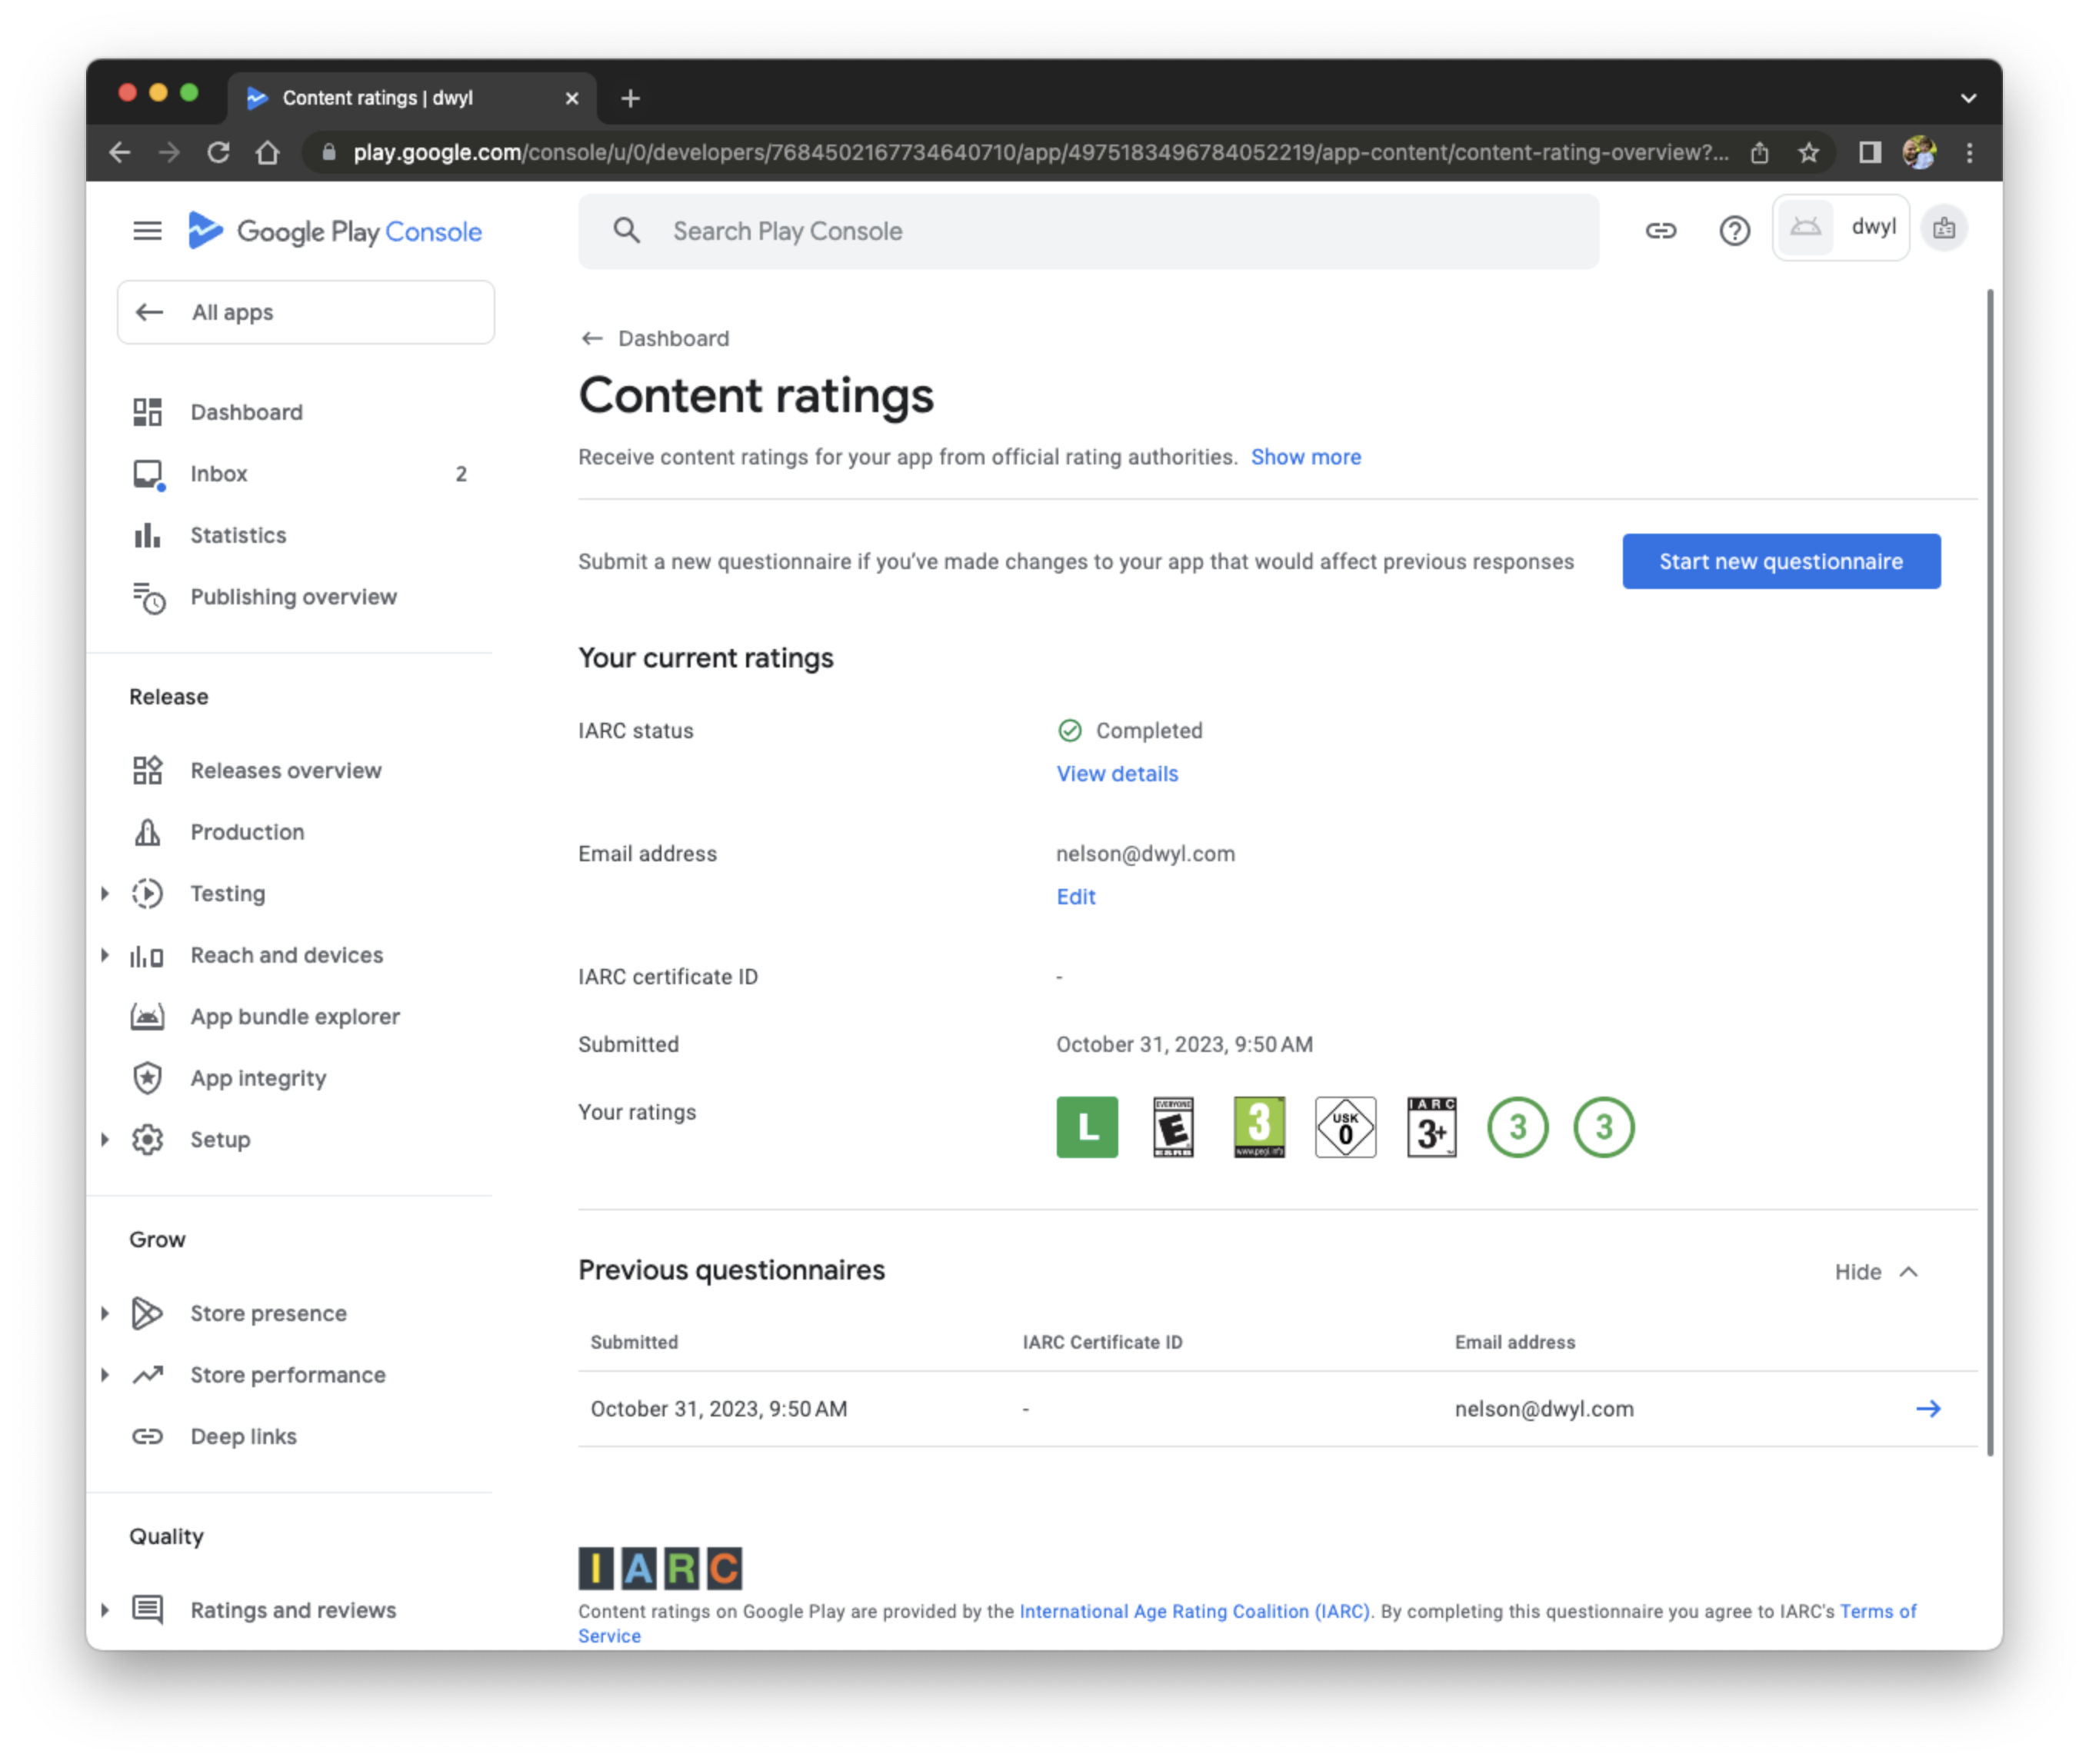Click the copy link icon in the header
This screenshot has width=2089, height=1764.
click(x=1662, y=230)
